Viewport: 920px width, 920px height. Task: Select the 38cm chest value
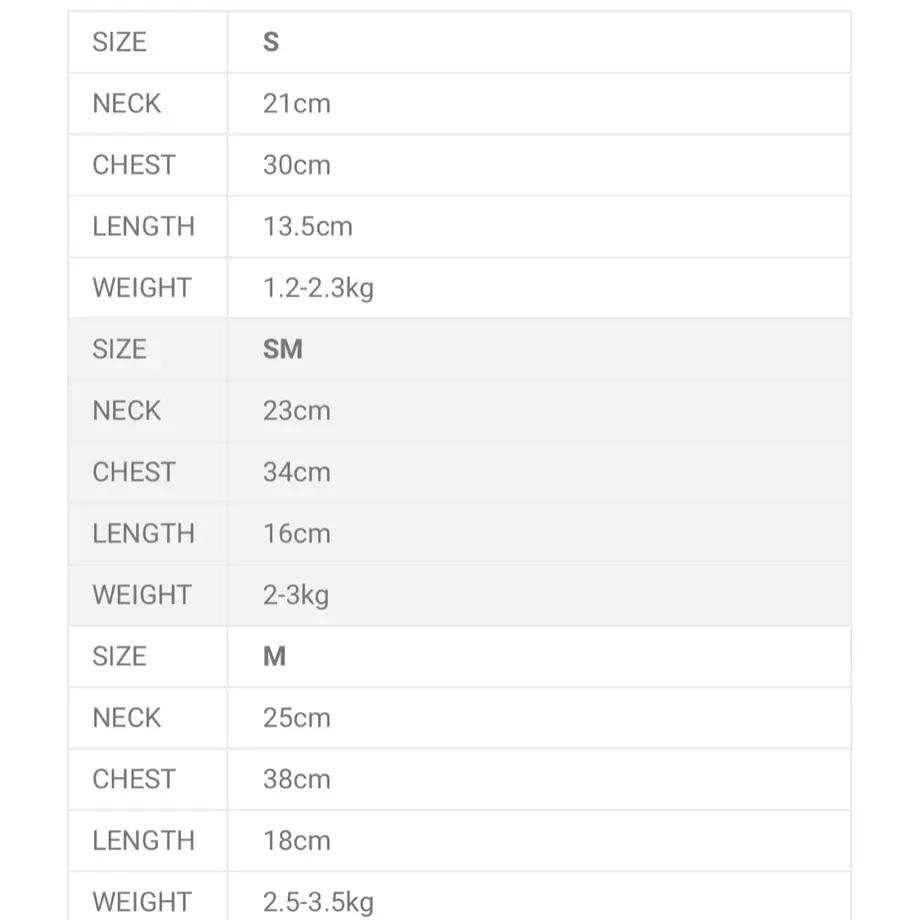click(297, 779)
